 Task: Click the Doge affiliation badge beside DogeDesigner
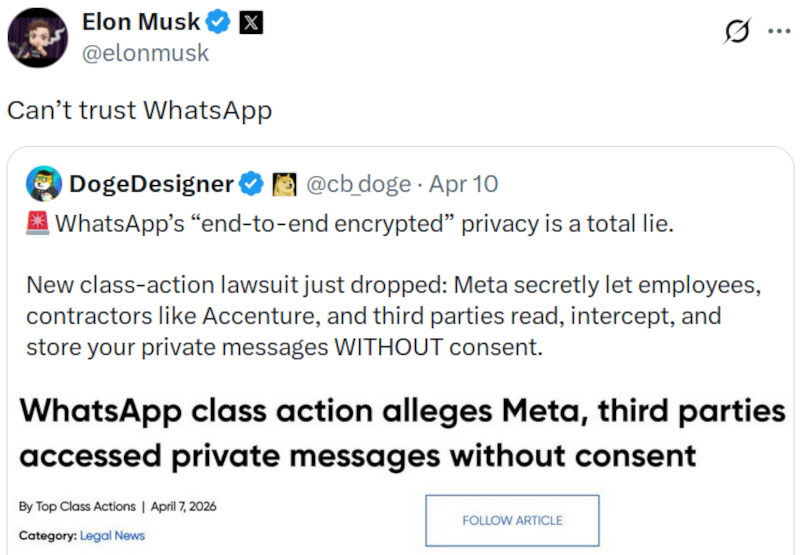coord(283,184)
